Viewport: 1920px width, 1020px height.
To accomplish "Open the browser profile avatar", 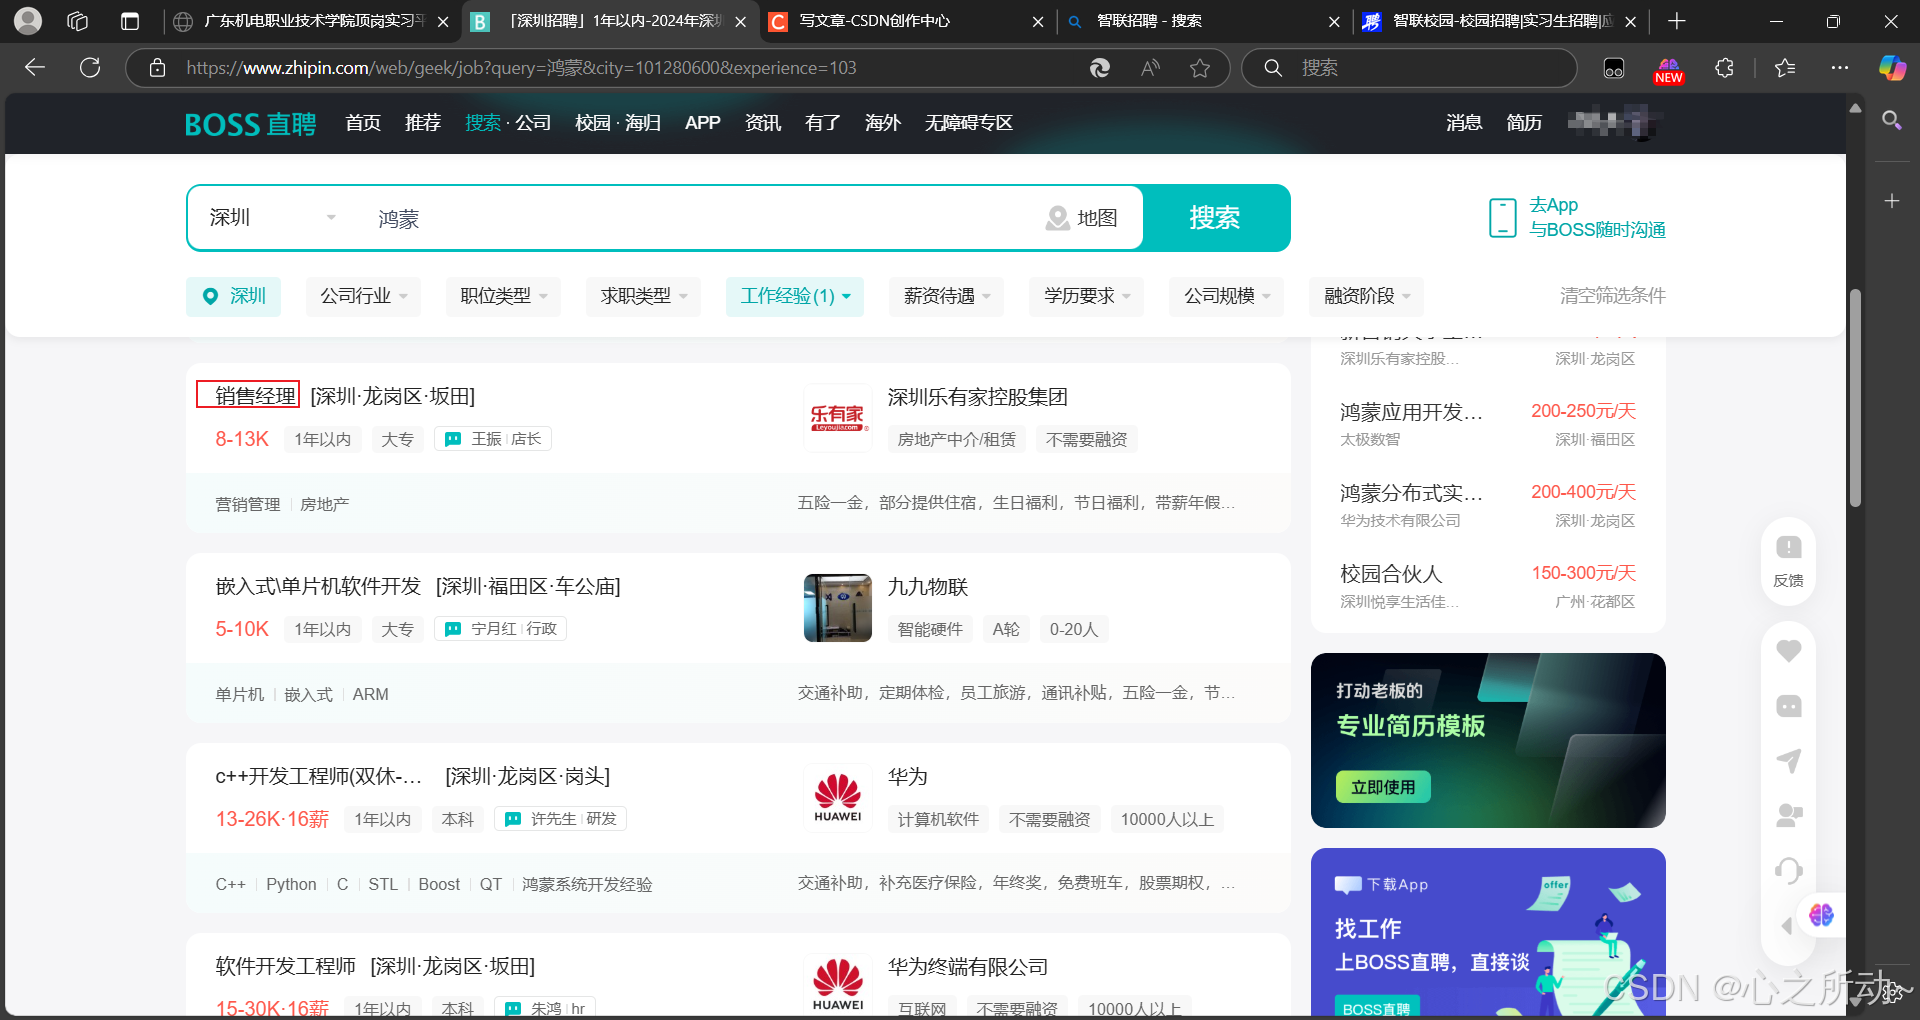I will click(28, 21).
